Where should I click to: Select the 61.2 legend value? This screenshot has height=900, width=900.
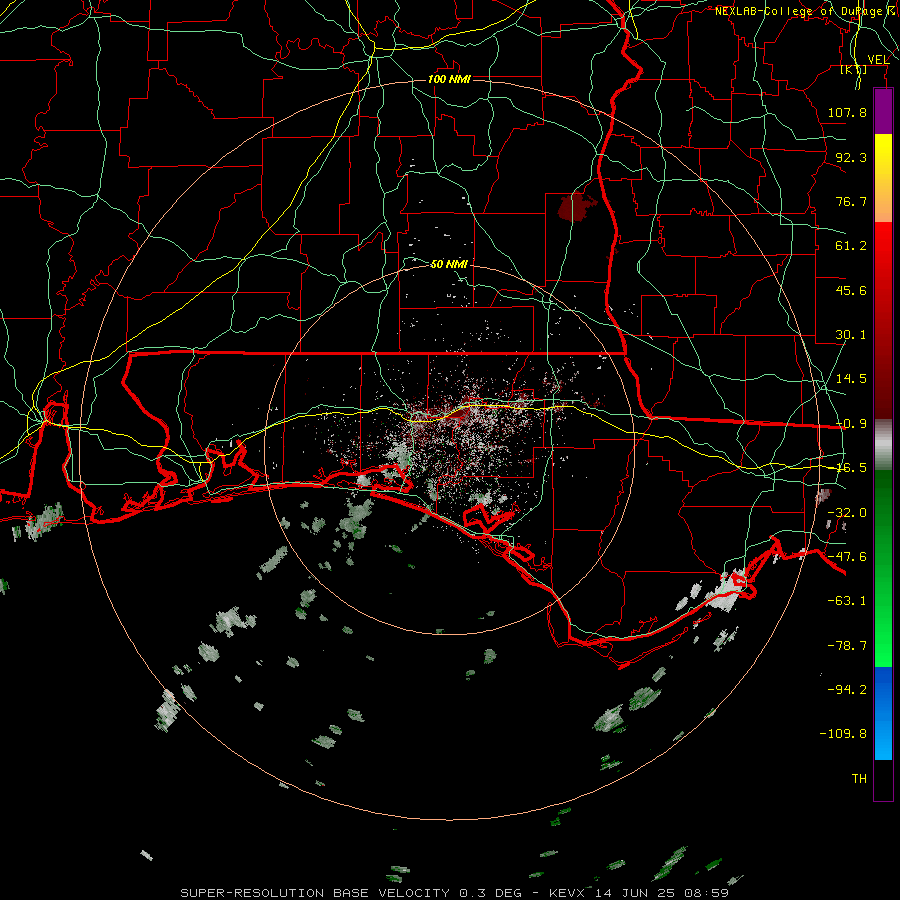point(851,246)
